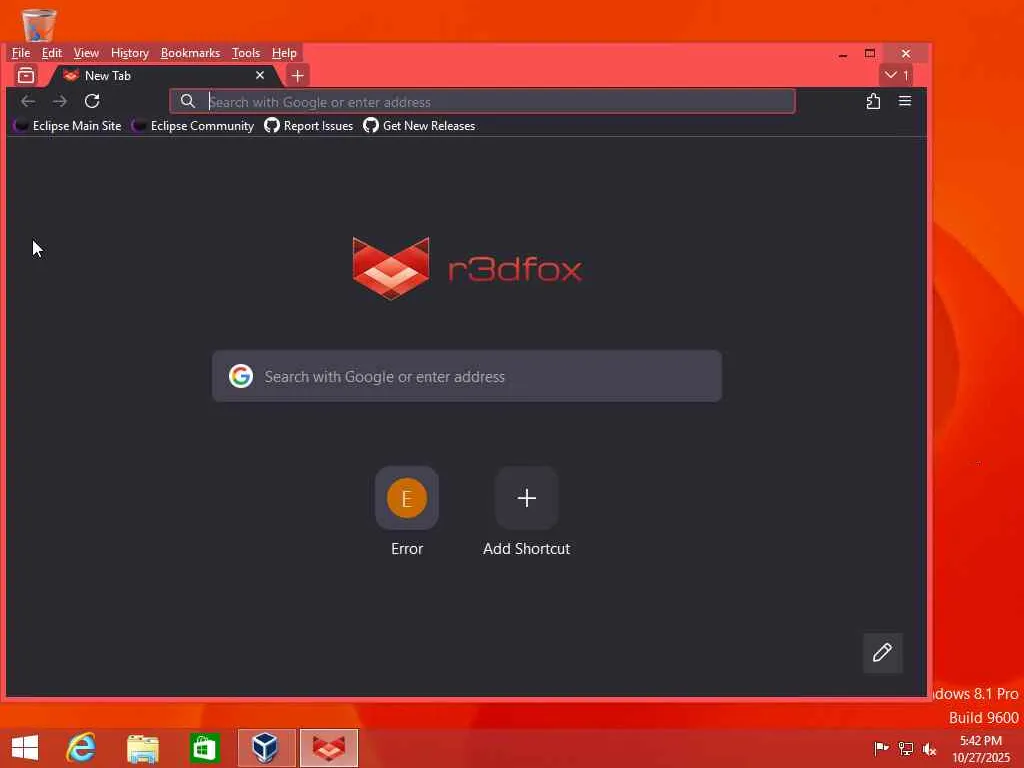Screen dimensions: 1024x768
Task: Open Report Issues GitHub bookmark
Action: (x=309, y=126)
